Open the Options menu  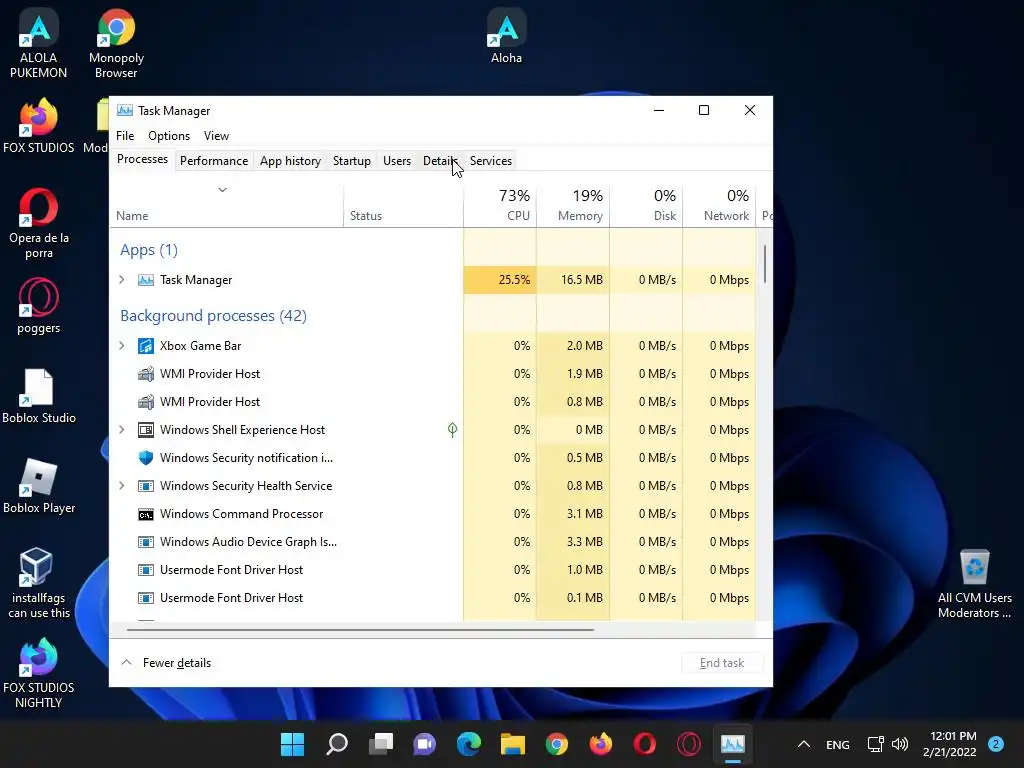click(x=168, y=136)
